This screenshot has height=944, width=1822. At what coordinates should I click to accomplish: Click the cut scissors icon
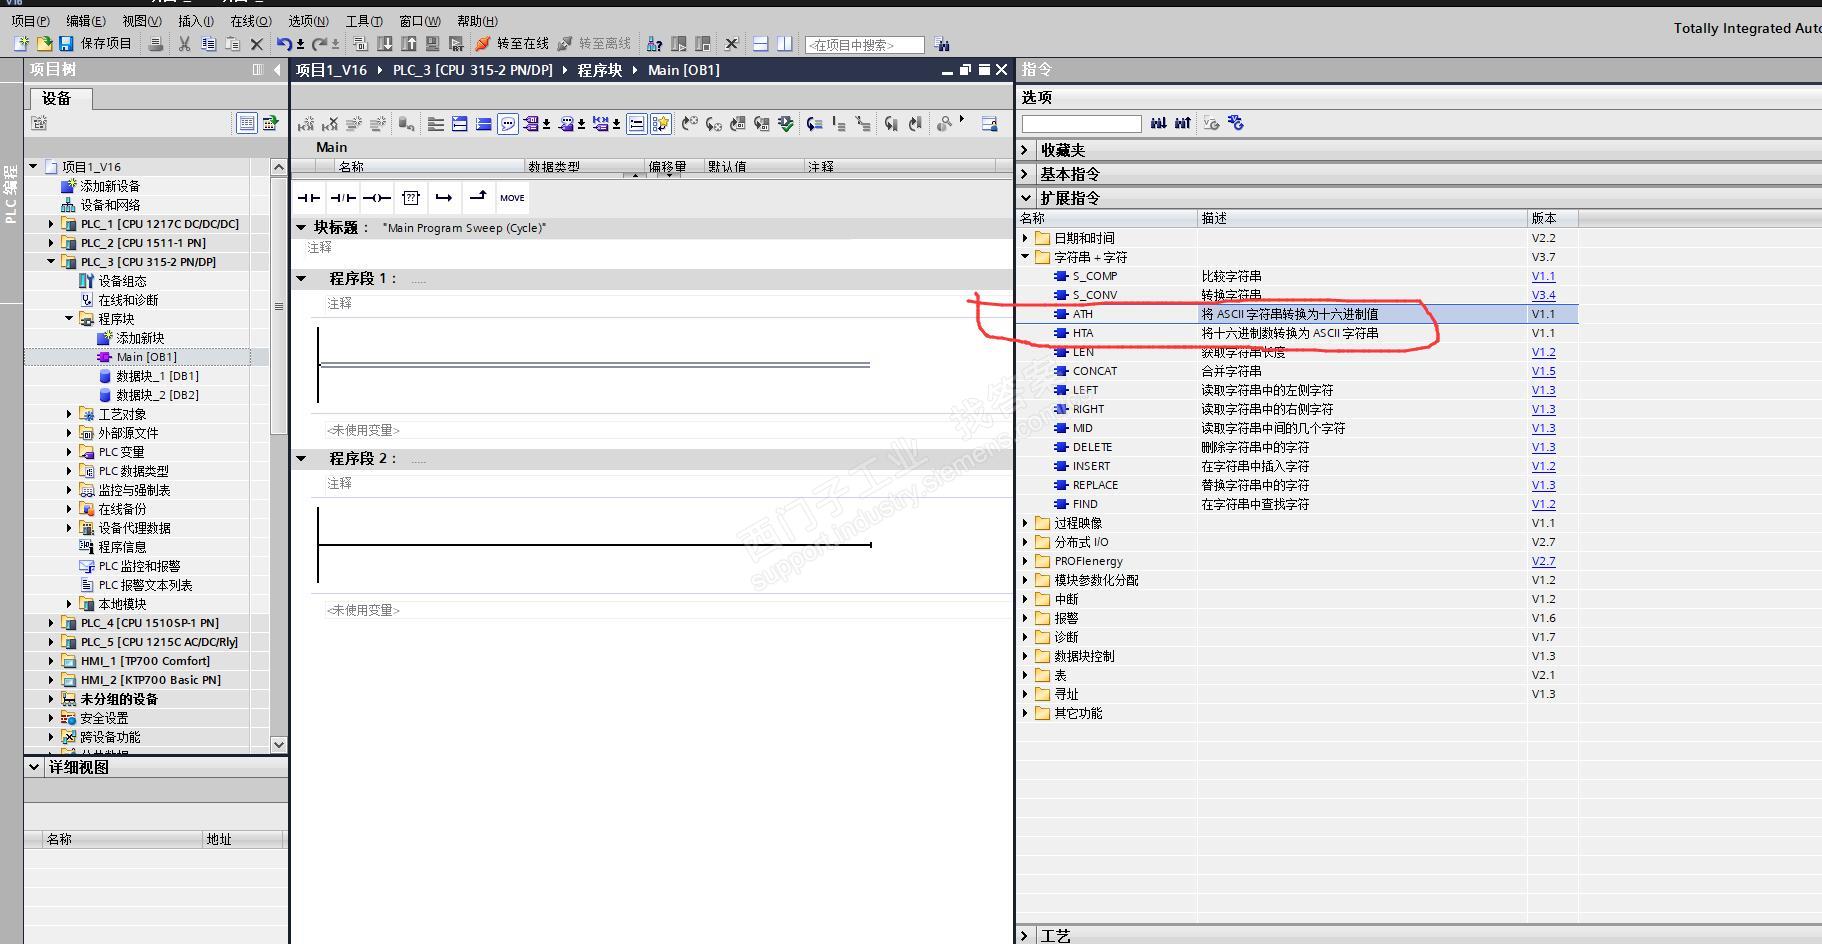click(184, 44)
